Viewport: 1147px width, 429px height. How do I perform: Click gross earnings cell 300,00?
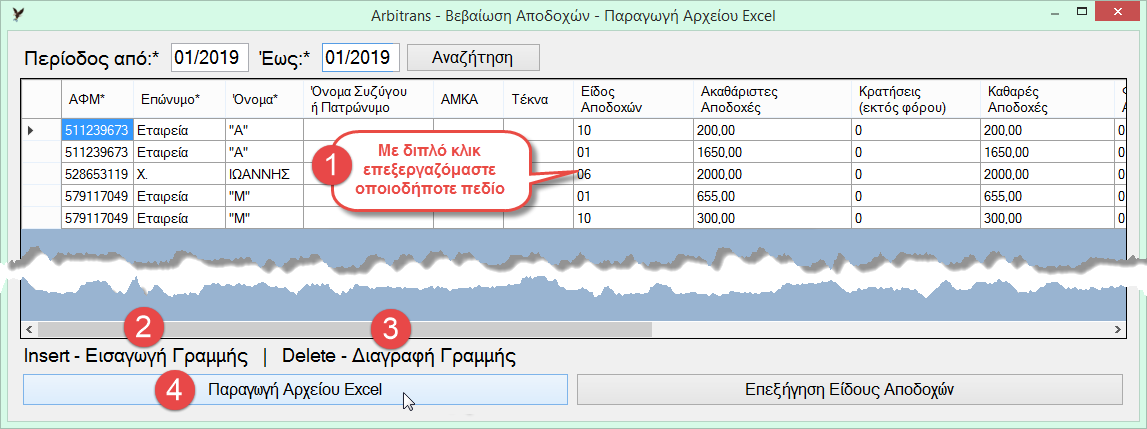[x=772, y=218]
